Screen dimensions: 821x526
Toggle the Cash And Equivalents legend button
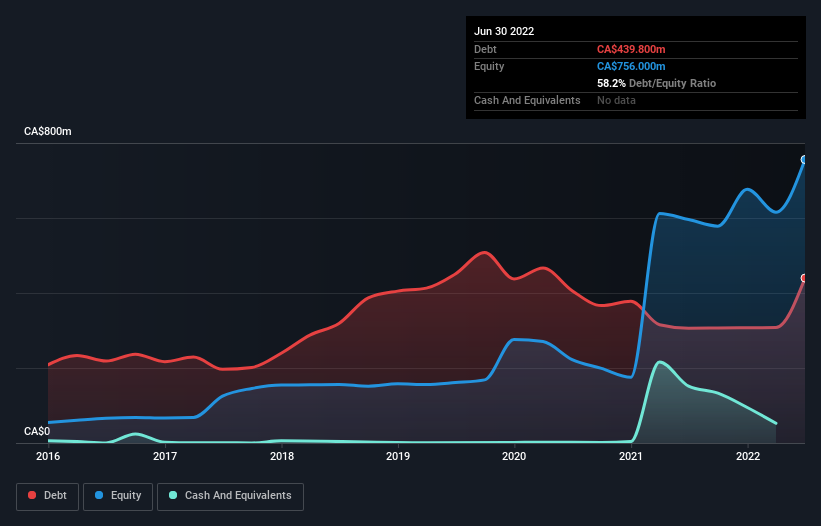pyautogui.click(x=230, y=496)
